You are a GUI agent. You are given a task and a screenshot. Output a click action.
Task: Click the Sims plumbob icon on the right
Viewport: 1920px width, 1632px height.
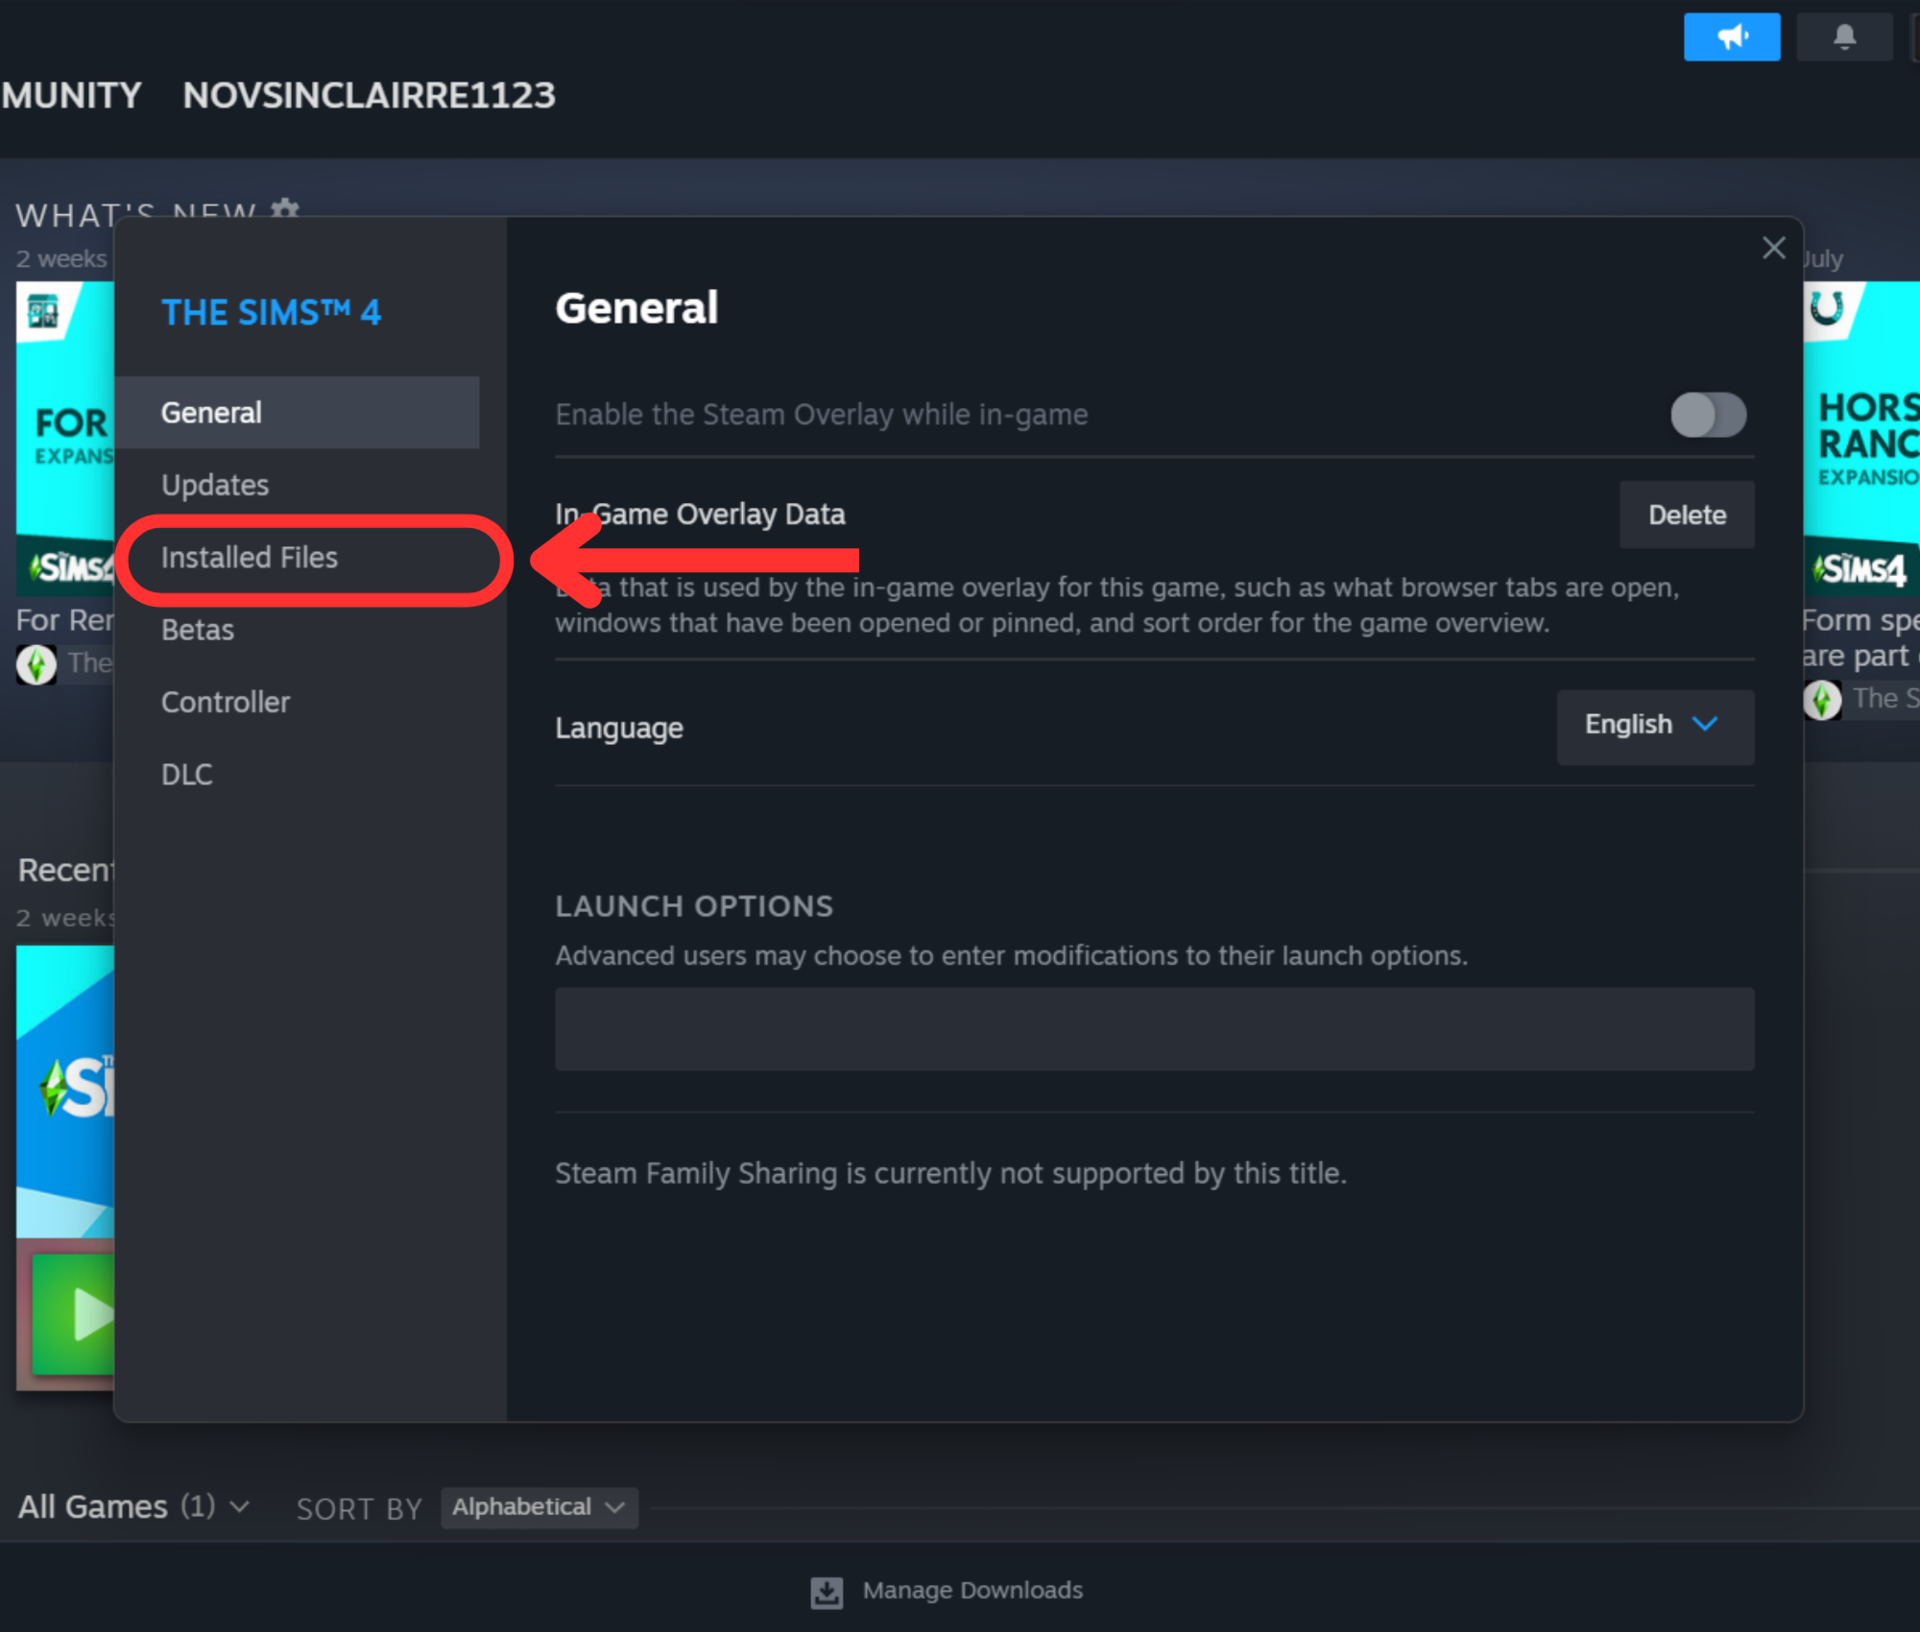[1822, 699]
